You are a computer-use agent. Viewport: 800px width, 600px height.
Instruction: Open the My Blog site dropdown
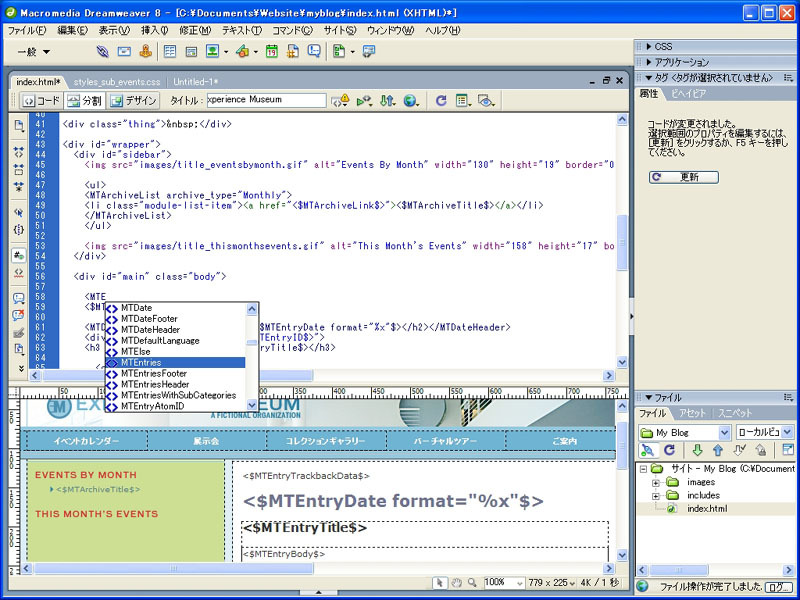tap(724, 433)
